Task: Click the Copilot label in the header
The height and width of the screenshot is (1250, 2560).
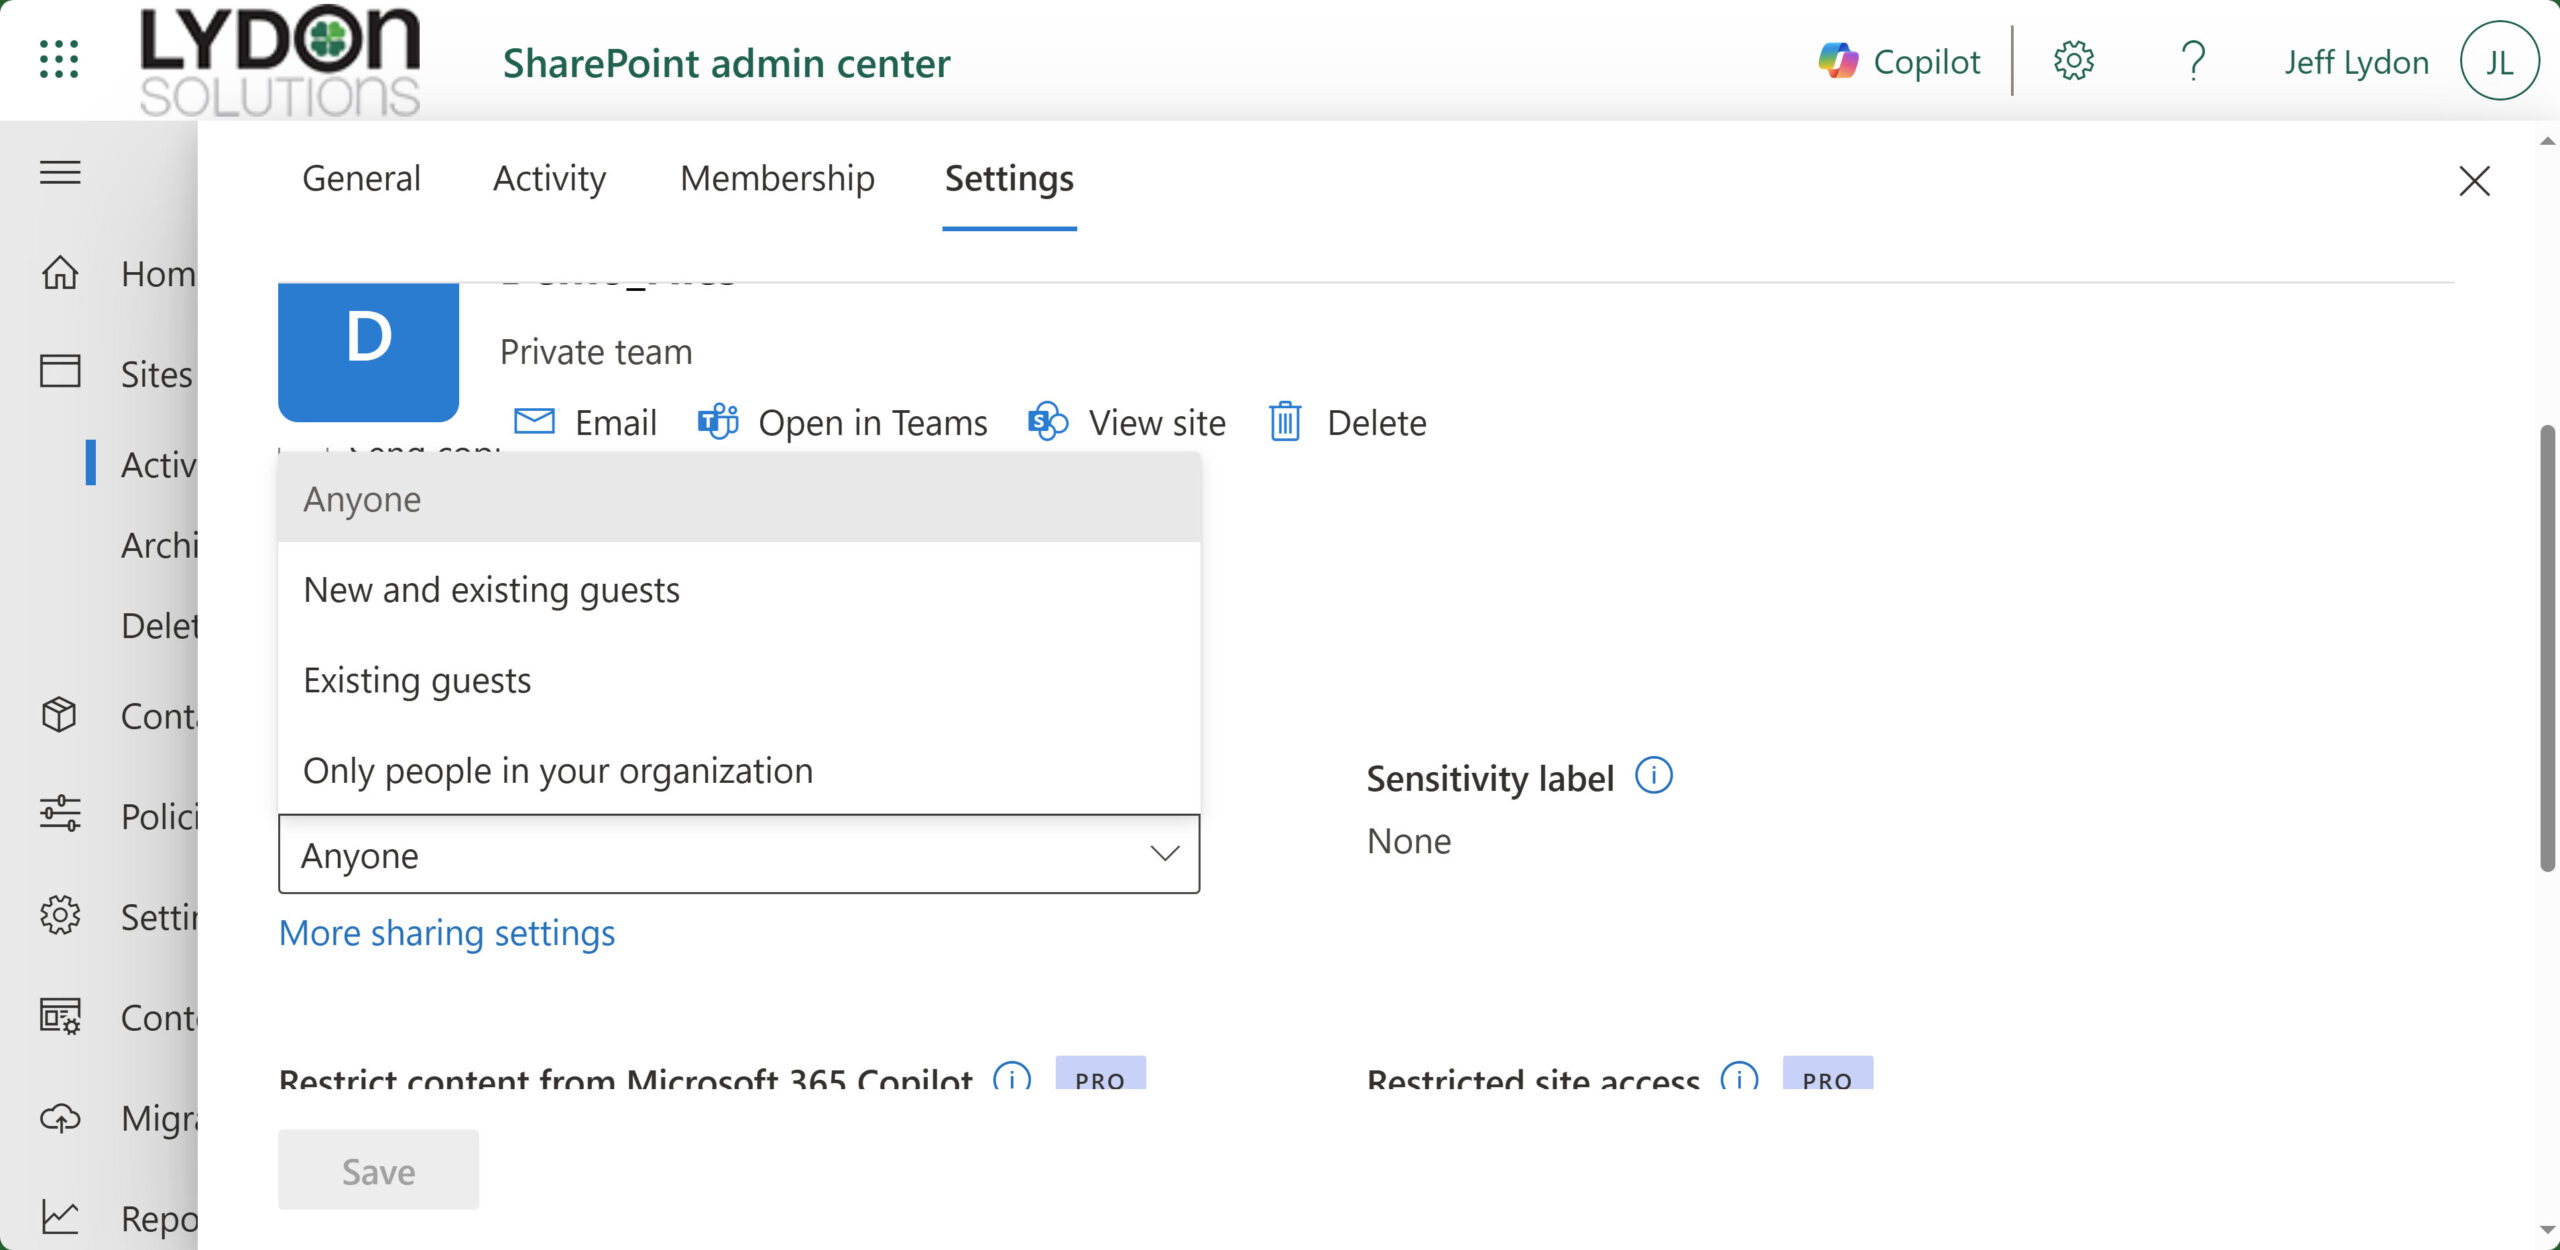Action: tap(1926, 62)
